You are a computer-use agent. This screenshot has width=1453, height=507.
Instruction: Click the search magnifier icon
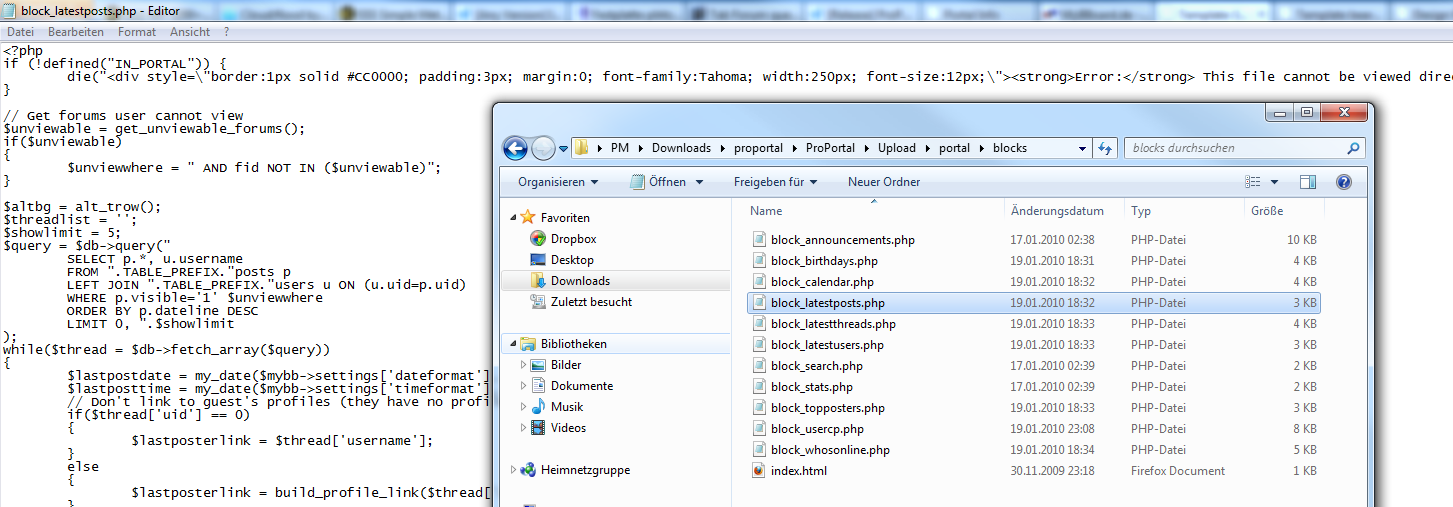1353,148
